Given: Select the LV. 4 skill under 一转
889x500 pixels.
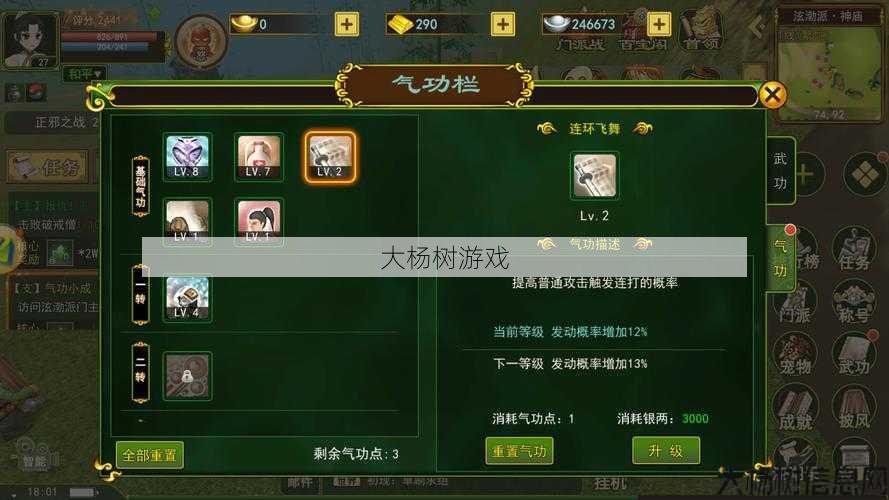Looking at the screenshot, I should point(188,298).
